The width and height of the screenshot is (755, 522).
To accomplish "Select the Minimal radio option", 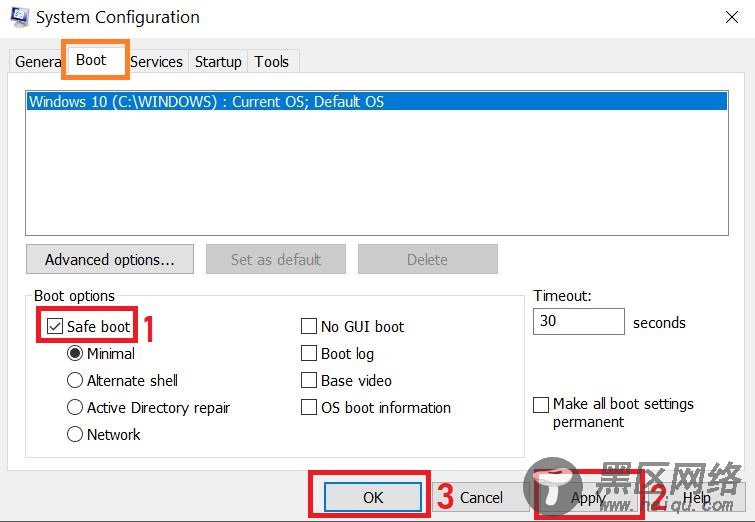I will (75, 353).
